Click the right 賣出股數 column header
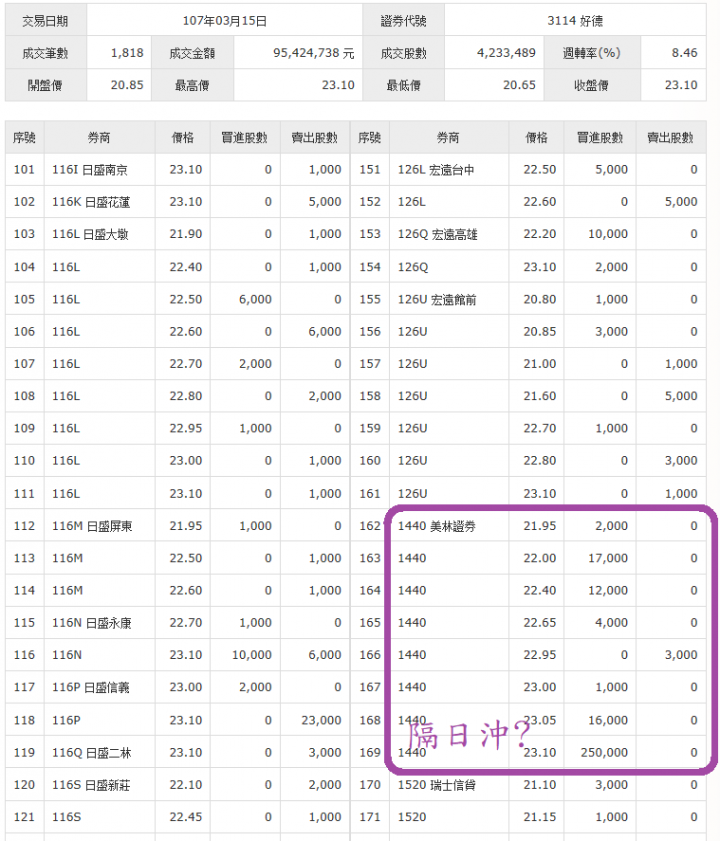The width and height of the screenshot is (720, 841). 670,137
